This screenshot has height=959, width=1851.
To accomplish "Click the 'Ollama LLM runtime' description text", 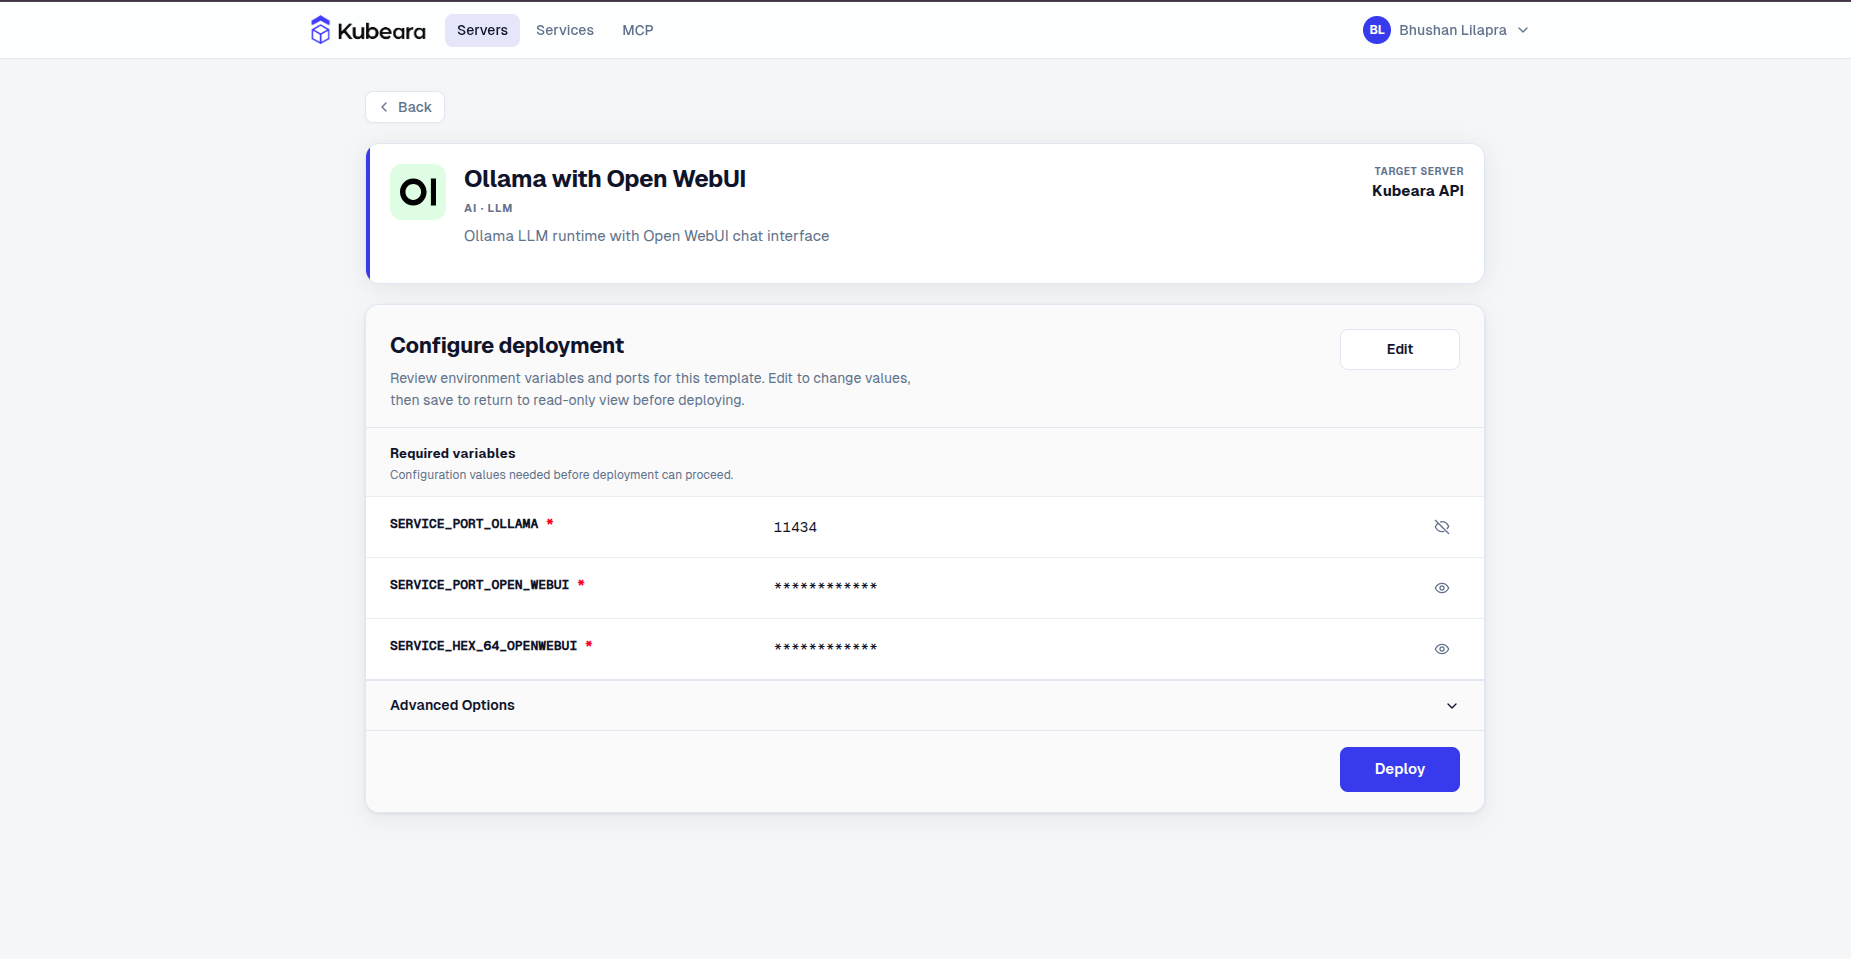I will click(647, 236).
